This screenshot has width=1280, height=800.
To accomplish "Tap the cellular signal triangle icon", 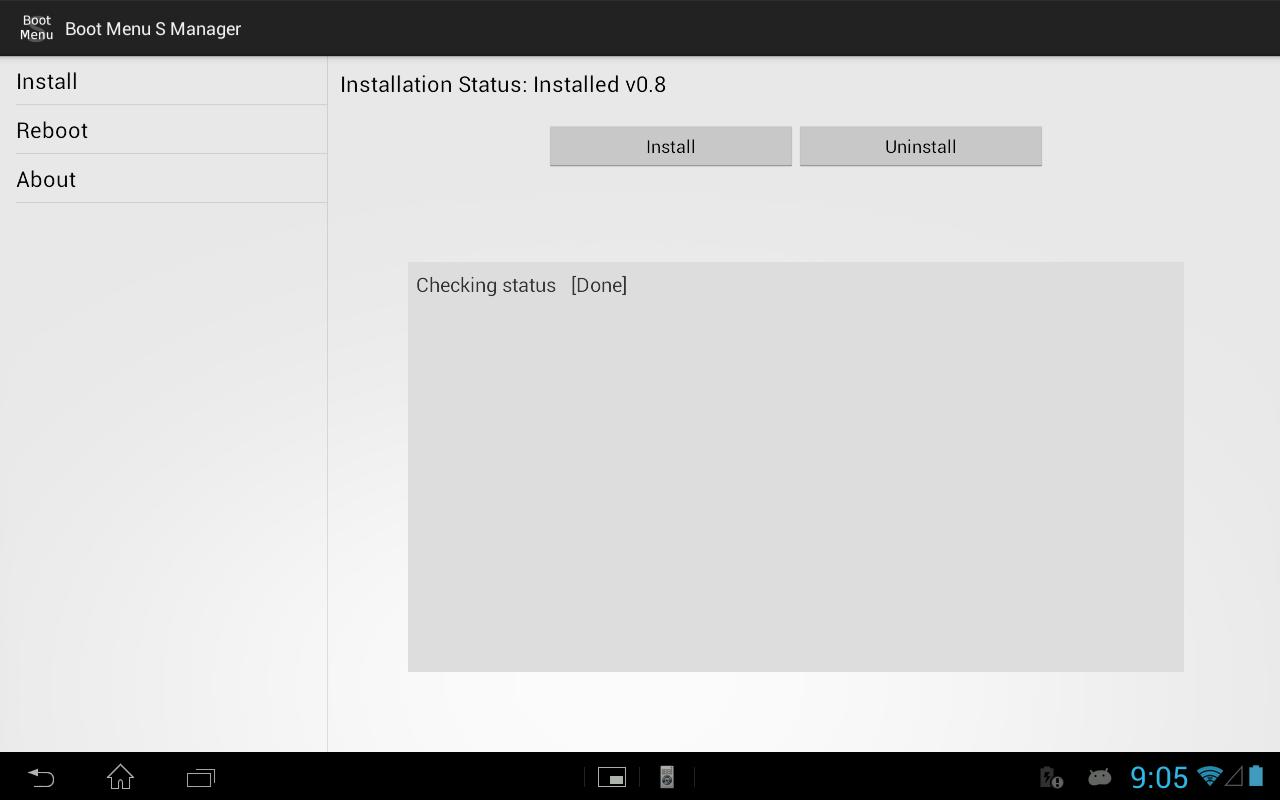I will (1233, 777).
